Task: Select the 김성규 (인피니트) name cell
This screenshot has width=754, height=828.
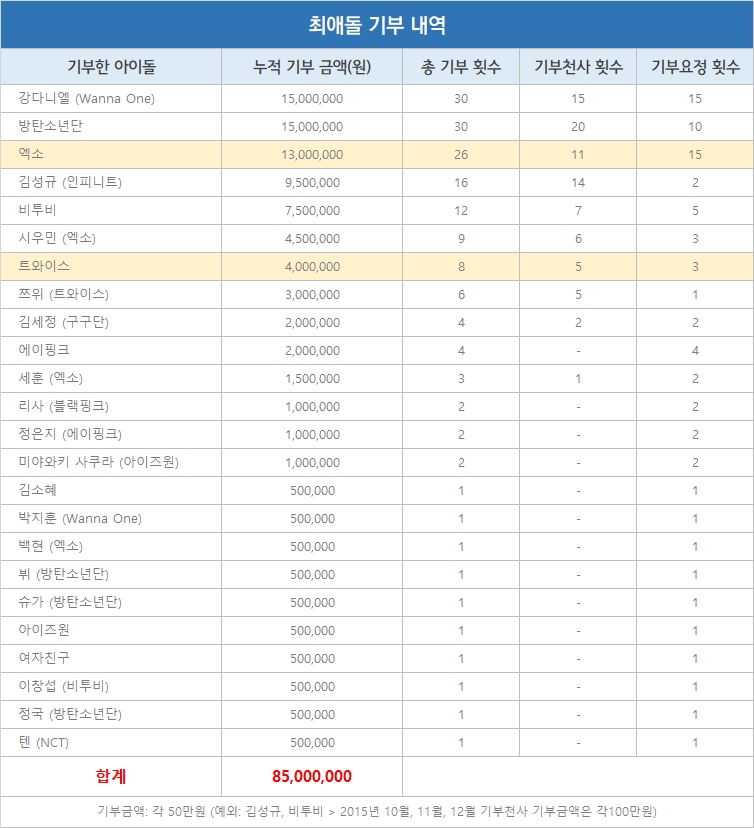Action: 70,183
